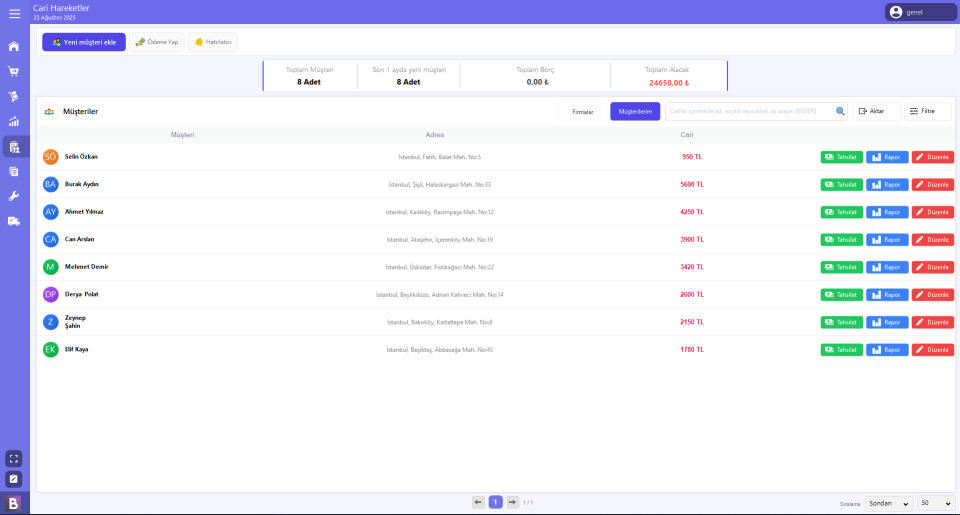This screenshot has height=515, width=960.
Task: Open the 'genel' user account menu
Action: click(x=920, y=12)
